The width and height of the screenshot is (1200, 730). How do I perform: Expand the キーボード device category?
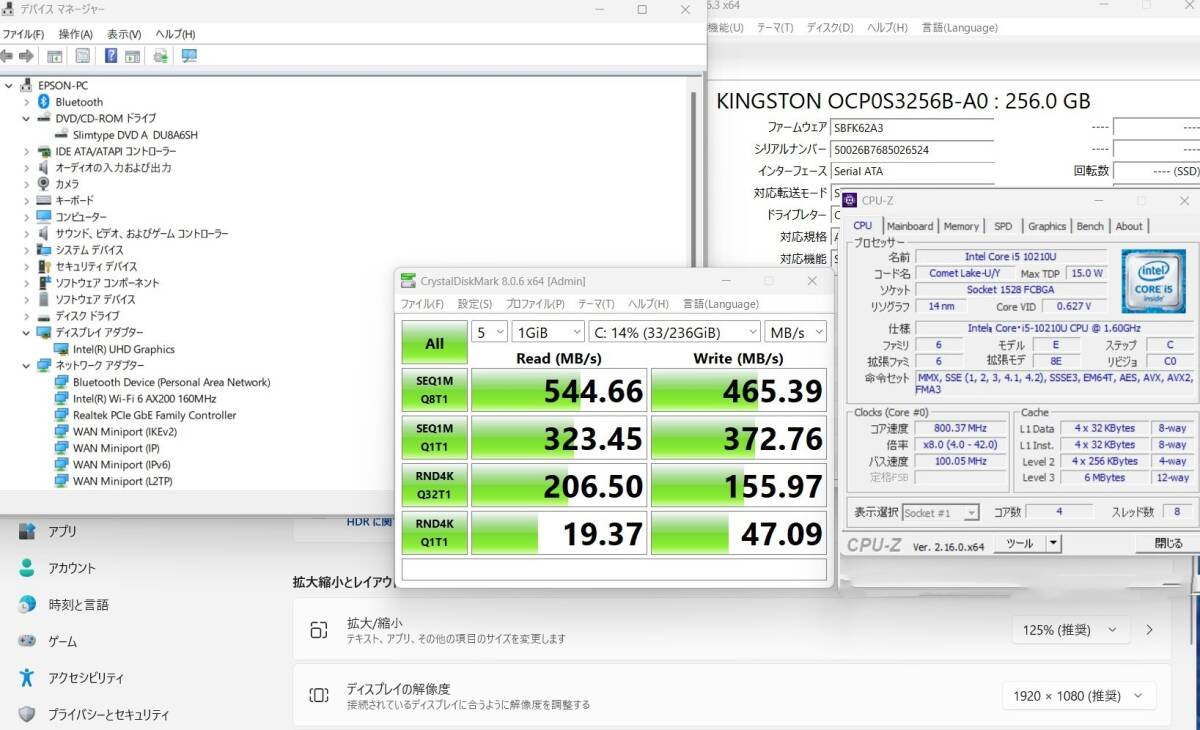point(27,200)
